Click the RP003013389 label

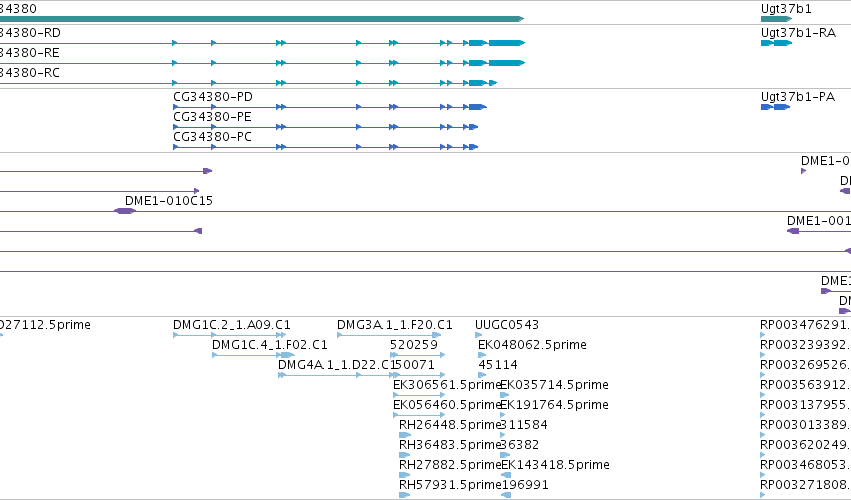[805, 425]
